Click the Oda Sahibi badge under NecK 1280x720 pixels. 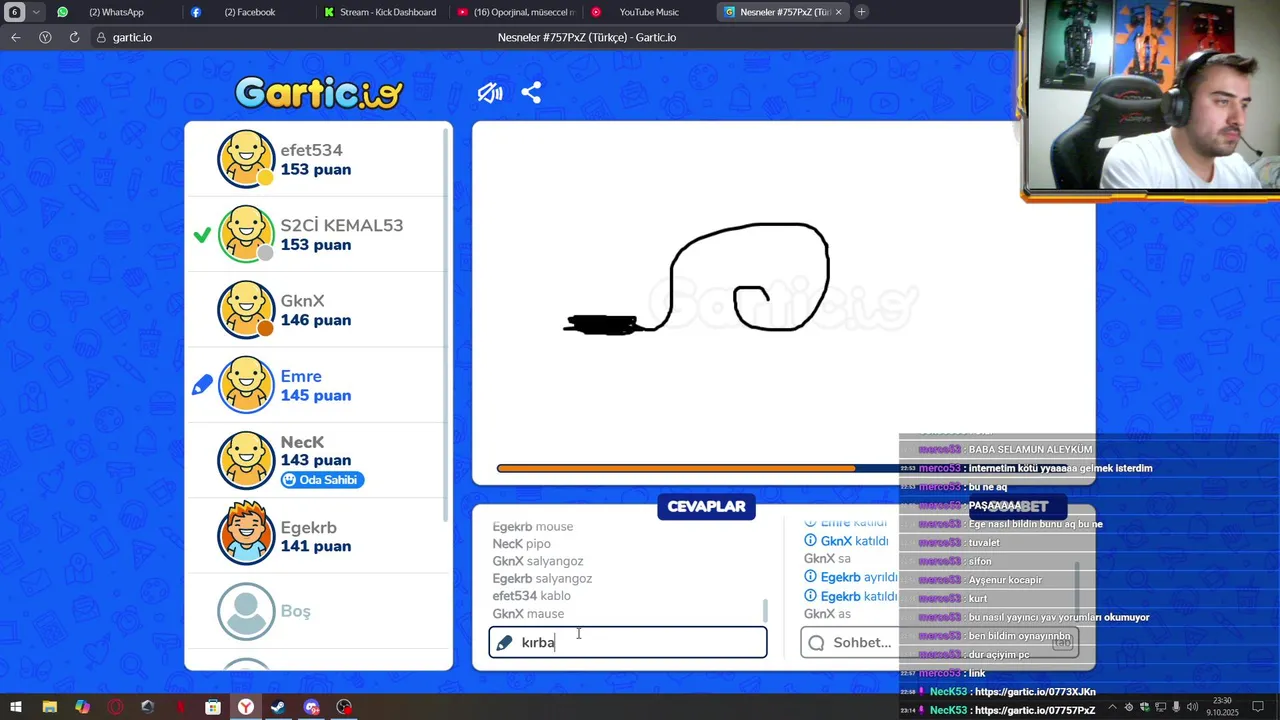tap(321, 480)
